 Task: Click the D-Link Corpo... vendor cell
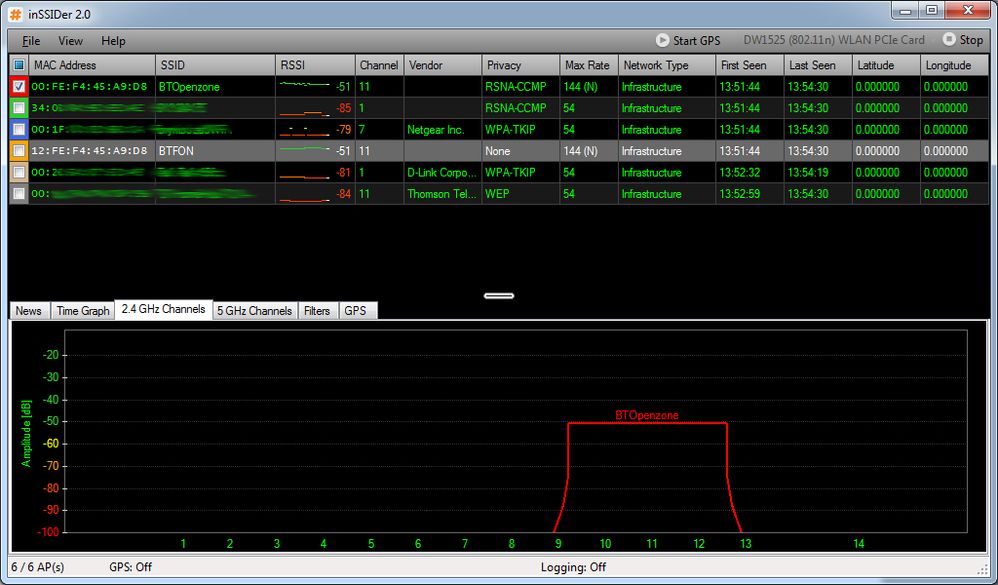[x=443, y=173]
